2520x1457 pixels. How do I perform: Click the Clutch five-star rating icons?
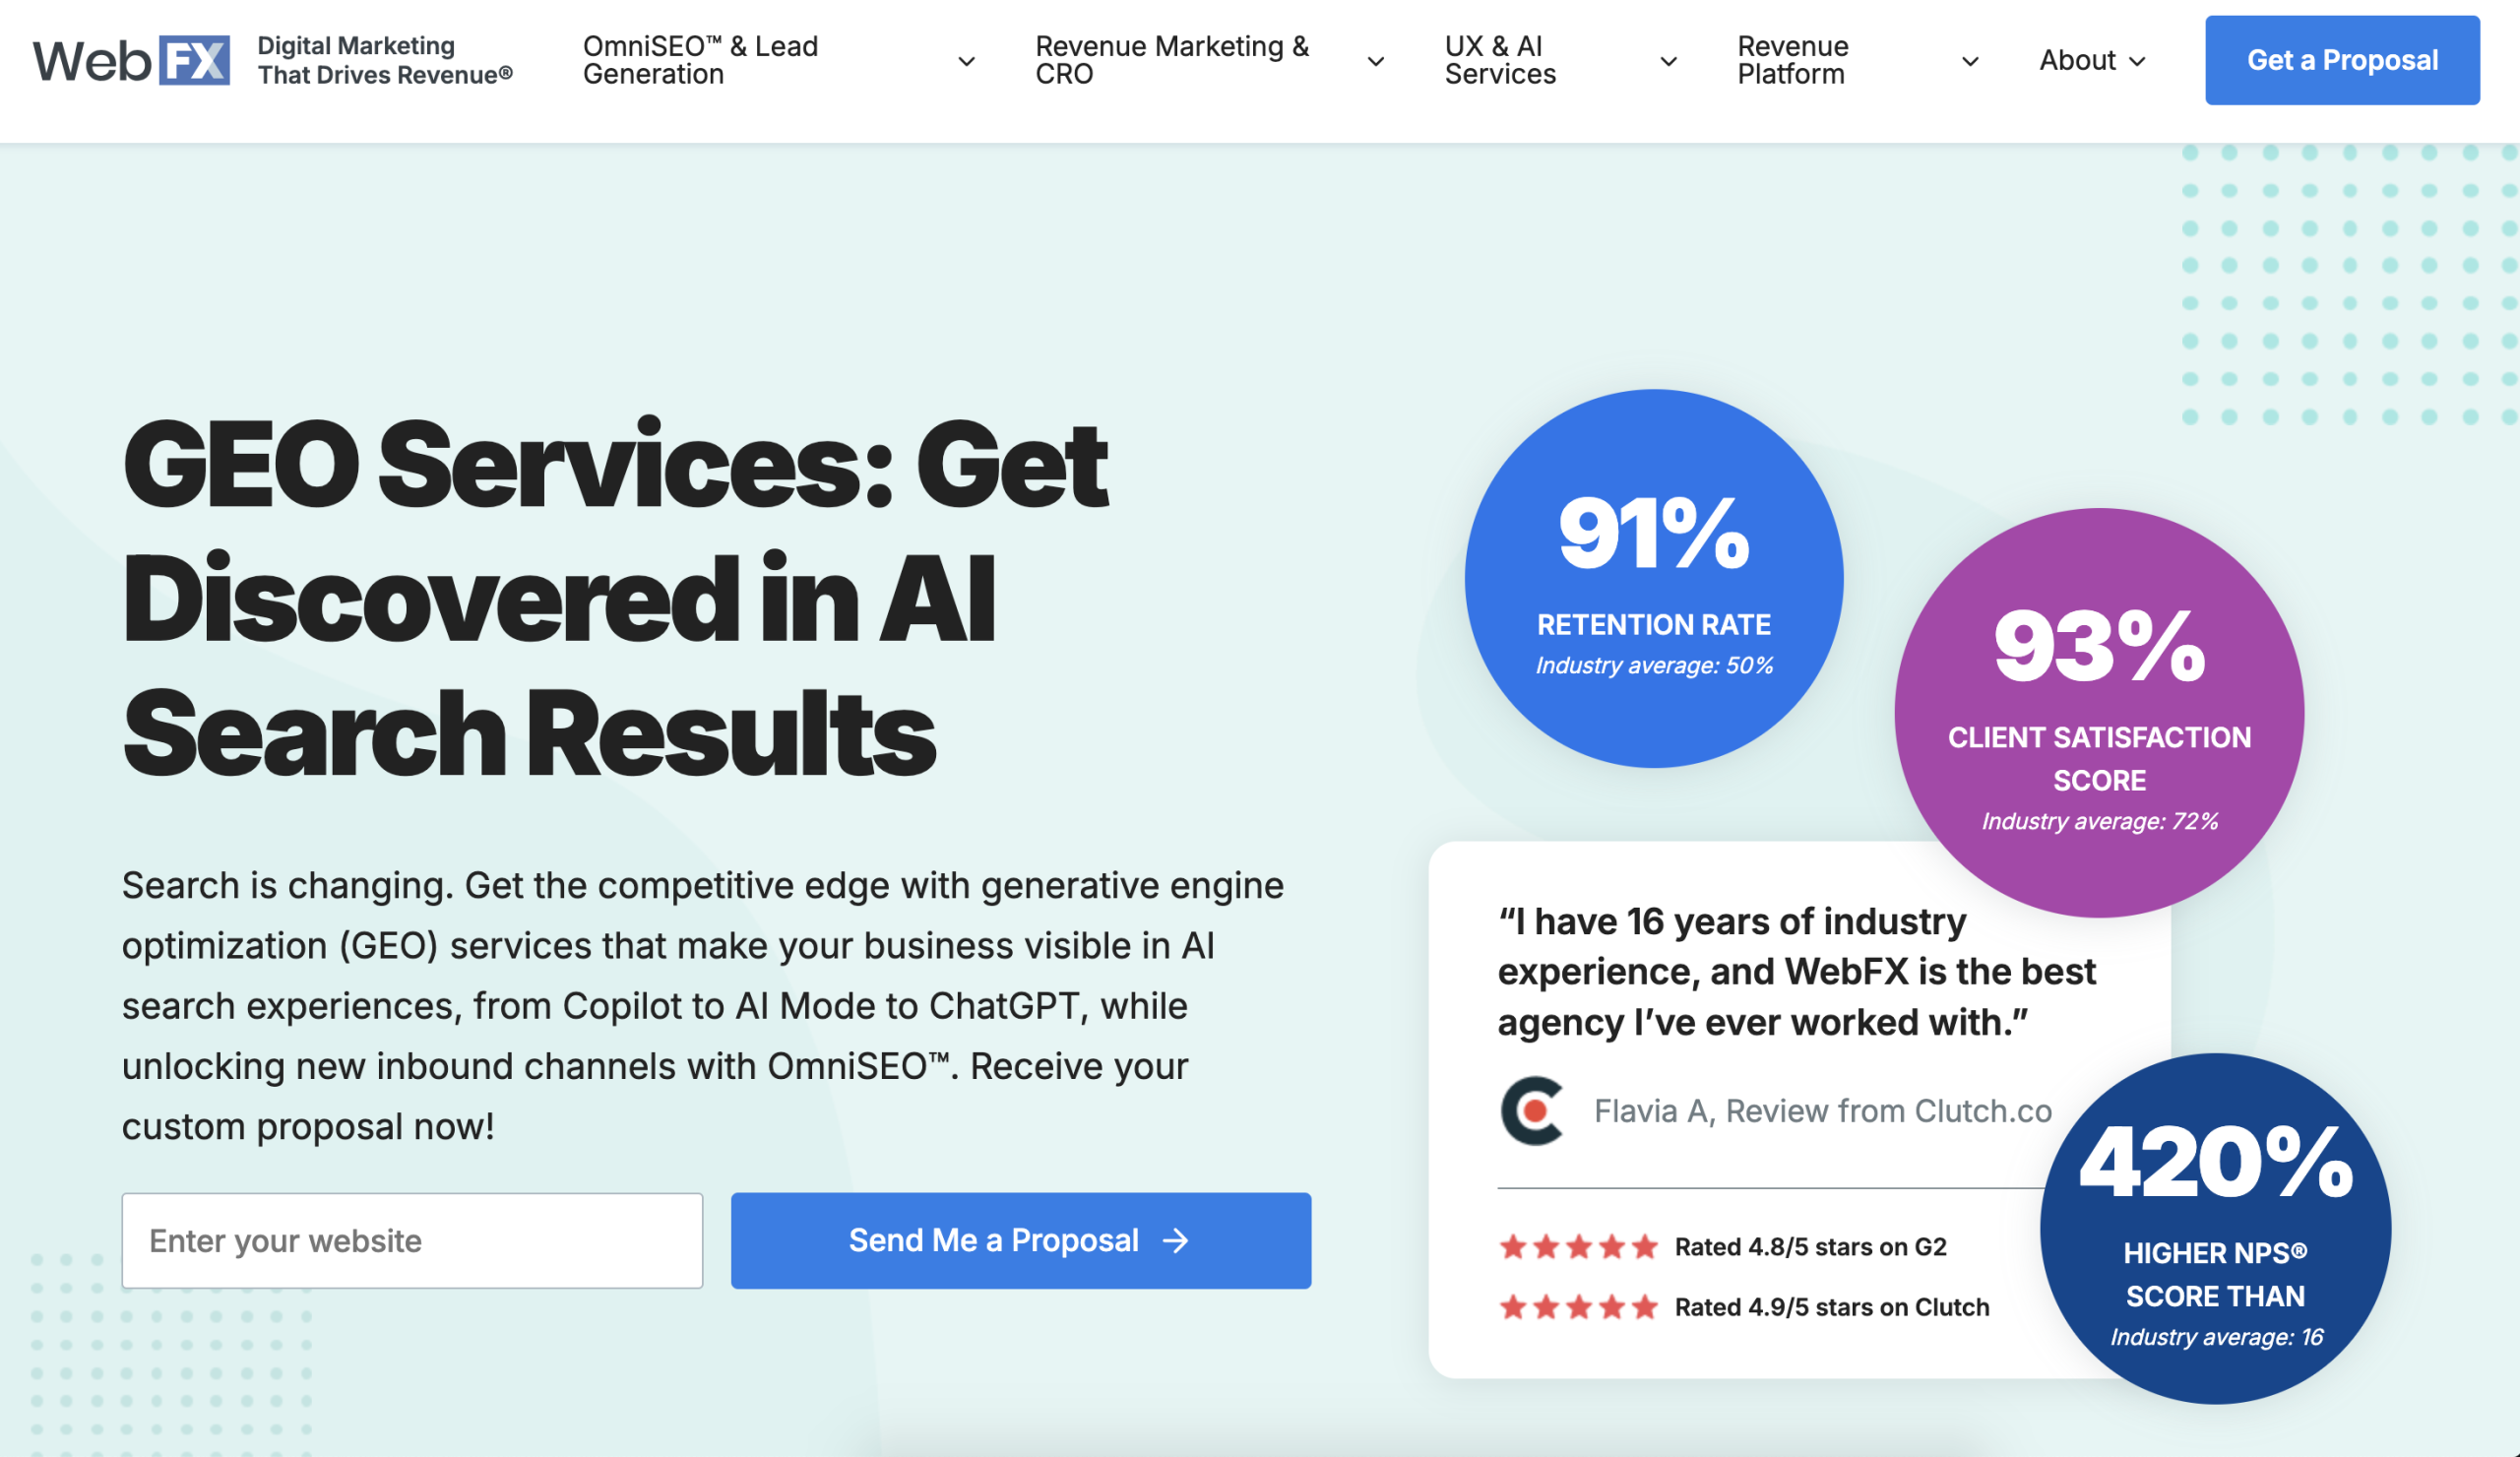coord(1578,1306)
